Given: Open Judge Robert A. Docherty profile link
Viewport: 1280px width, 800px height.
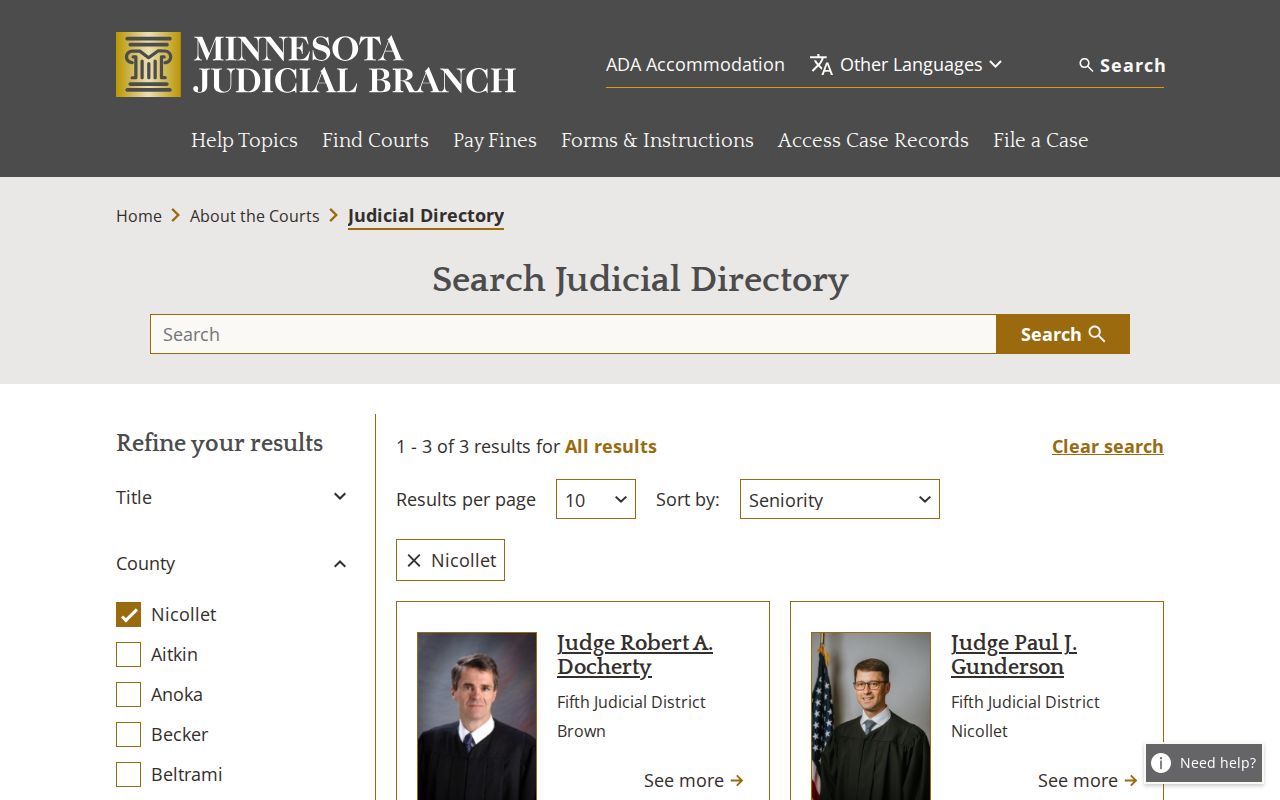Looking at the screenshot, I should point(635,655).
